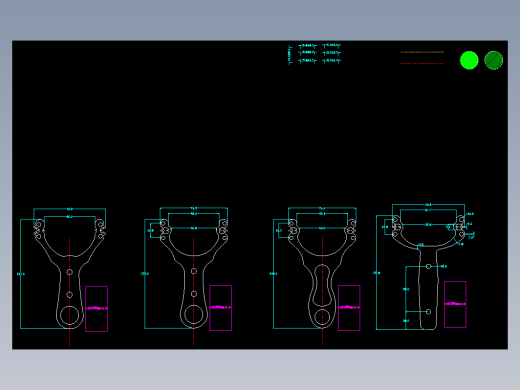Select the fourth slingshot with straight handle
Viewport: 520px width, 390px height.
(428, 273)
